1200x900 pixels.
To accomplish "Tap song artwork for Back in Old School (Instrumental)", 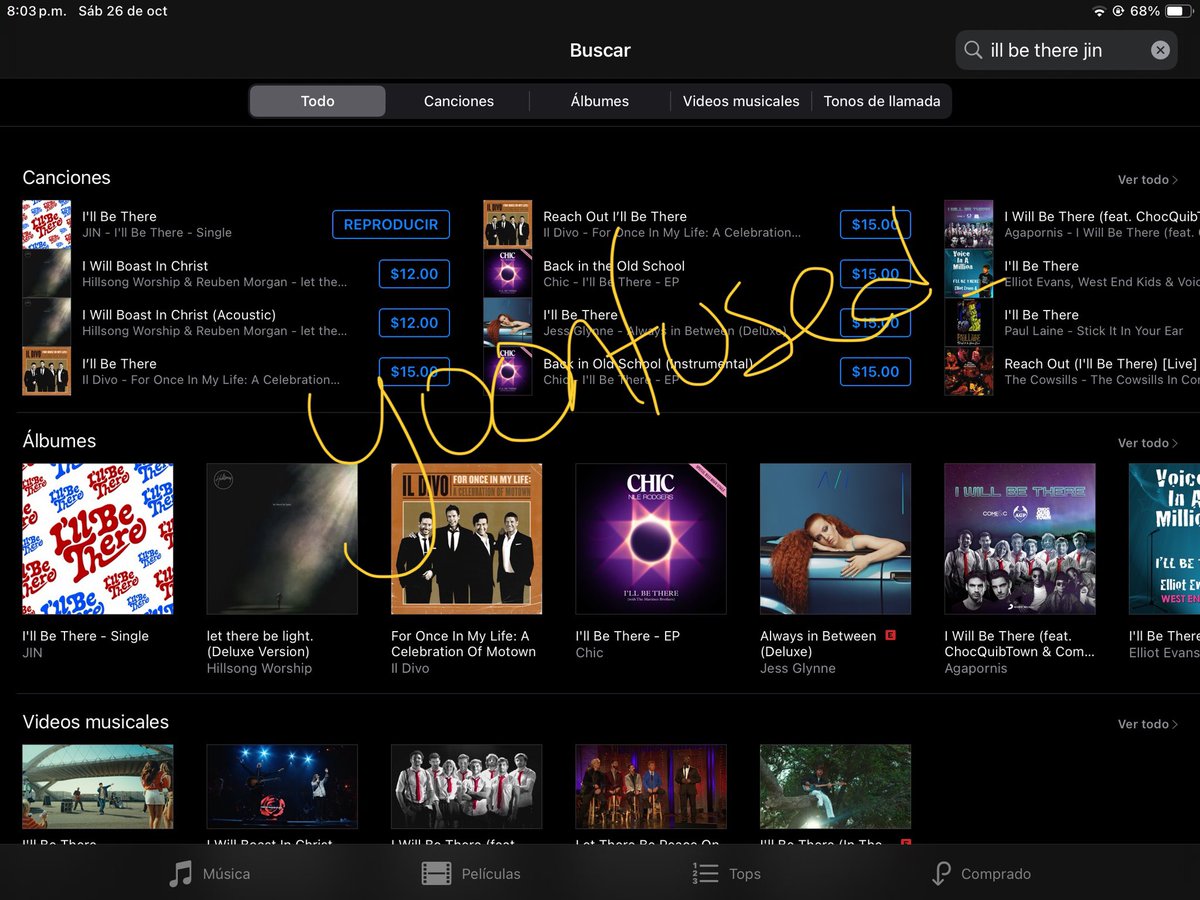I will [x=508, y=371].
